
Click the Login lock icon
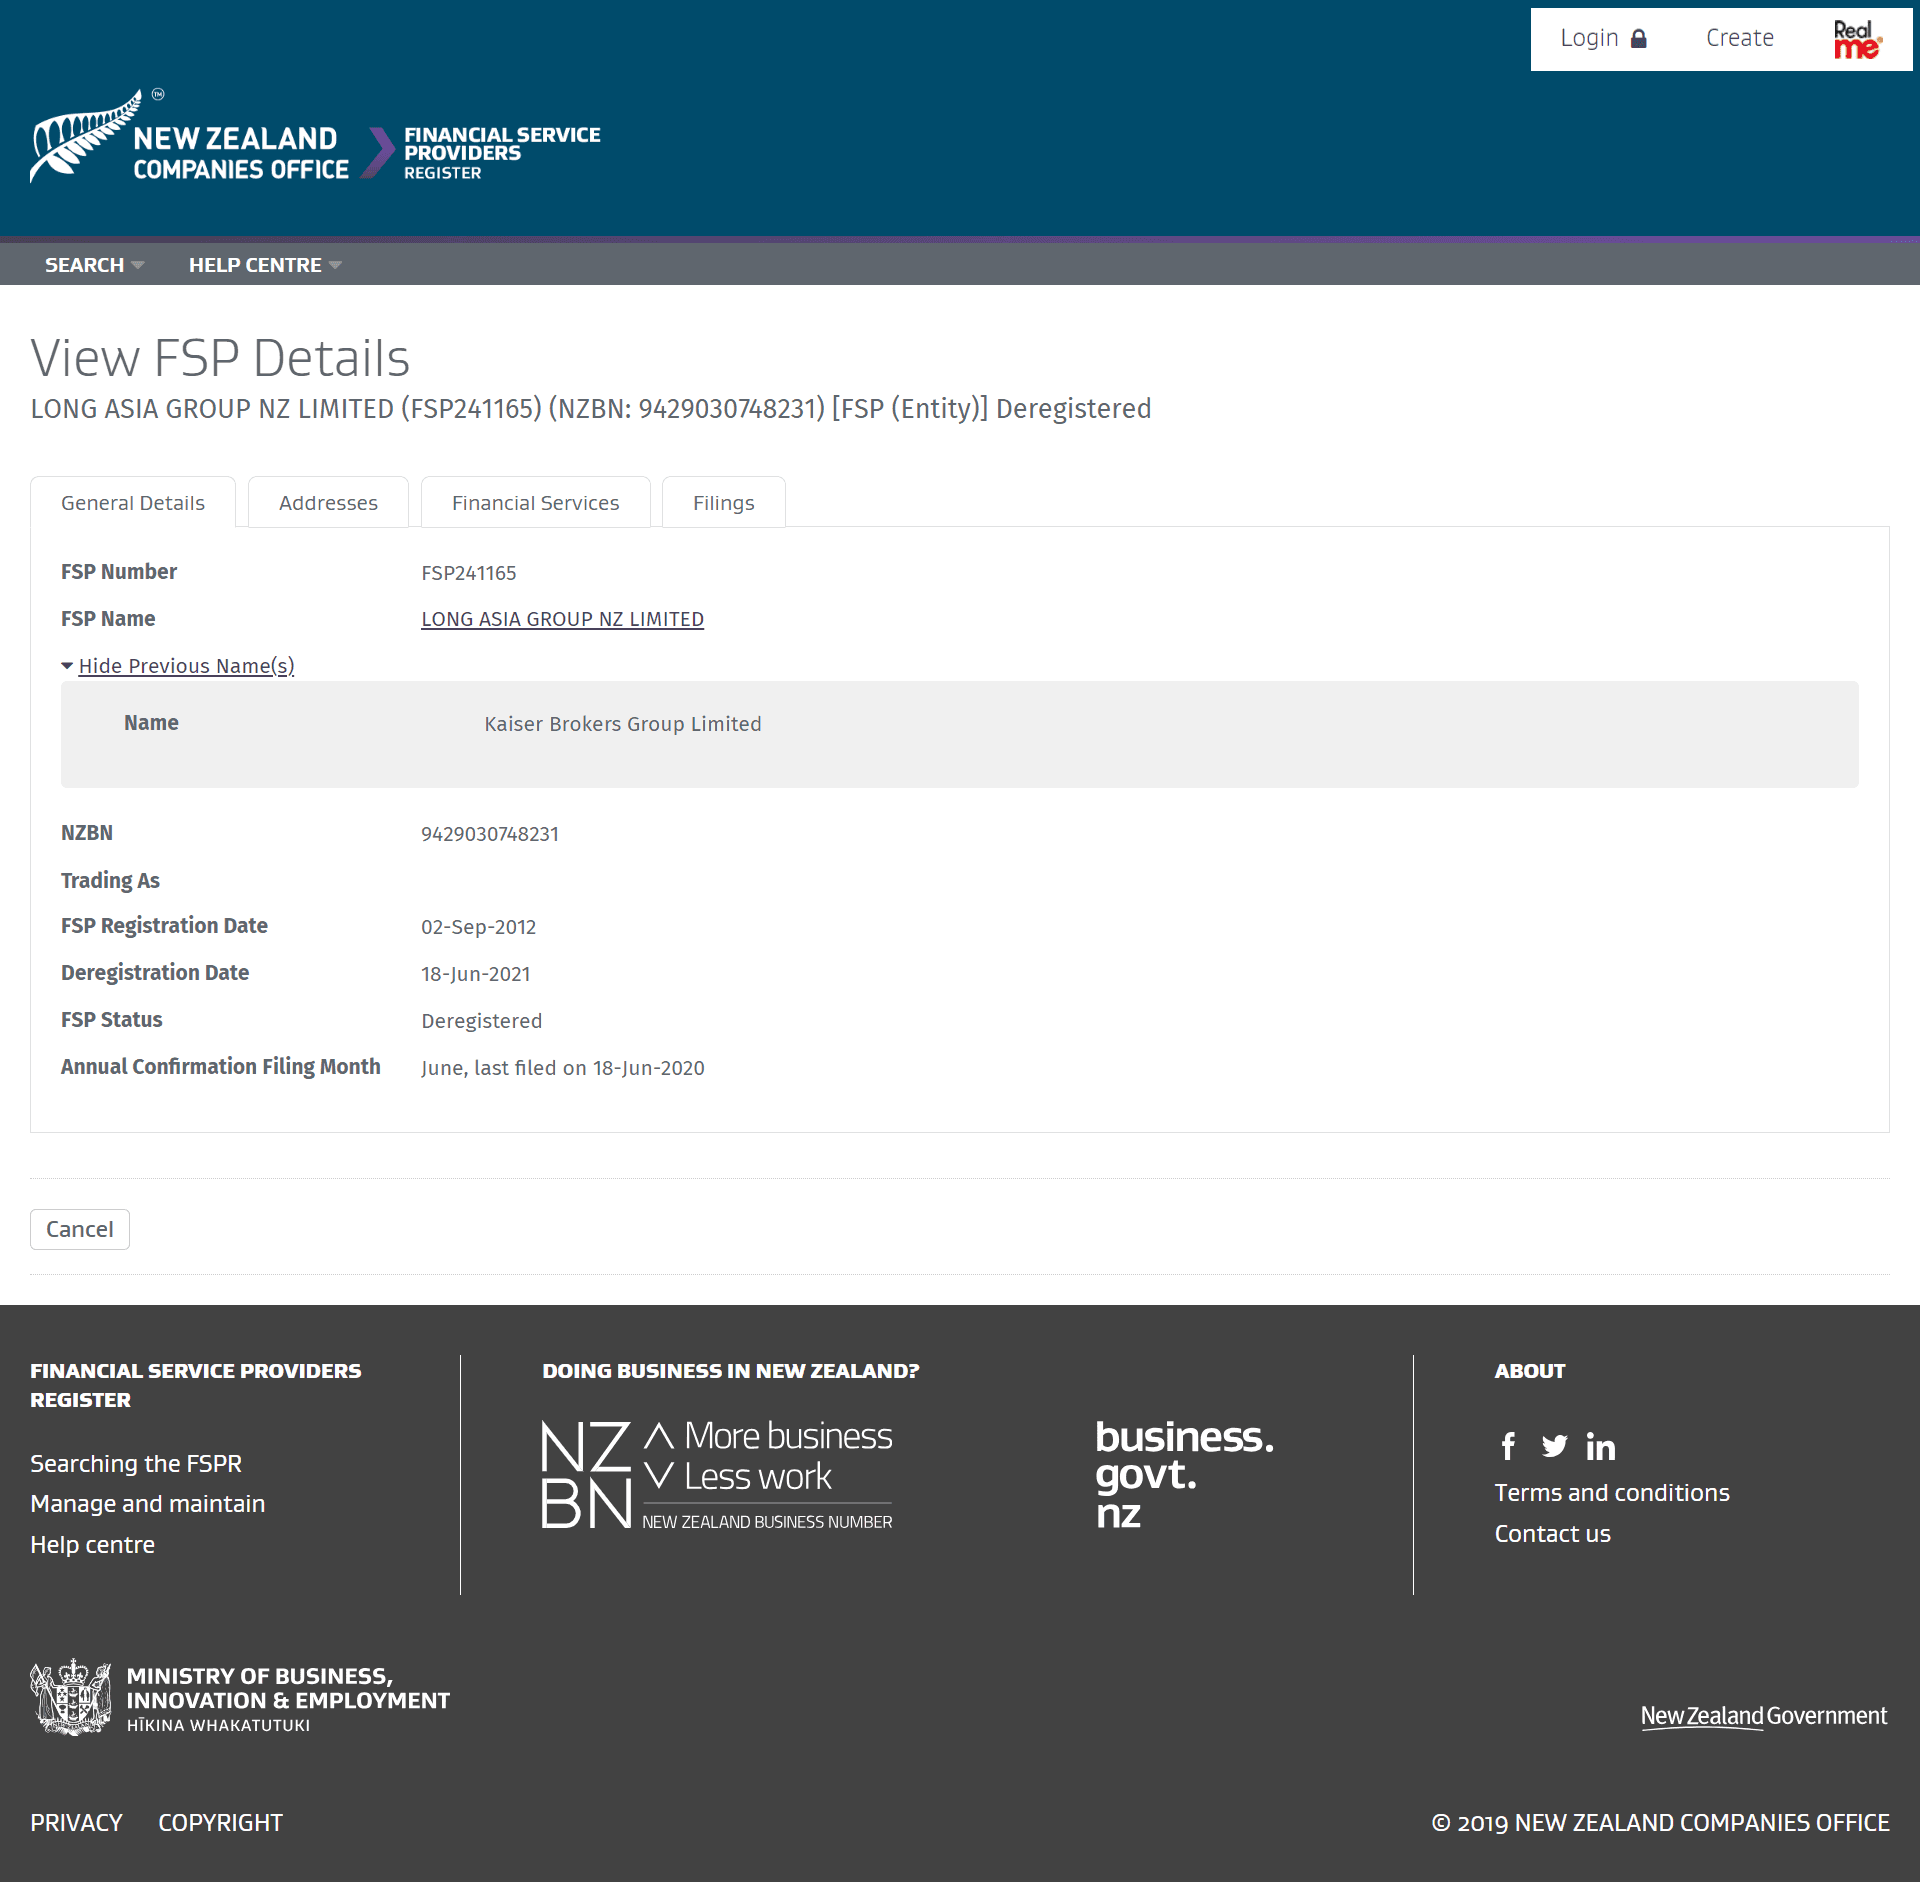[x=1639, y=39]
